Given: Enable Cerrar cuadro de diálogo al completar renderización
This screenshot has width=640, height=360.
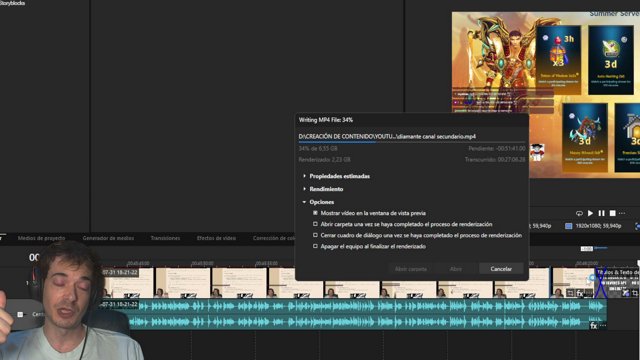Looking at the screenshot, I should (x=315, y=235).
